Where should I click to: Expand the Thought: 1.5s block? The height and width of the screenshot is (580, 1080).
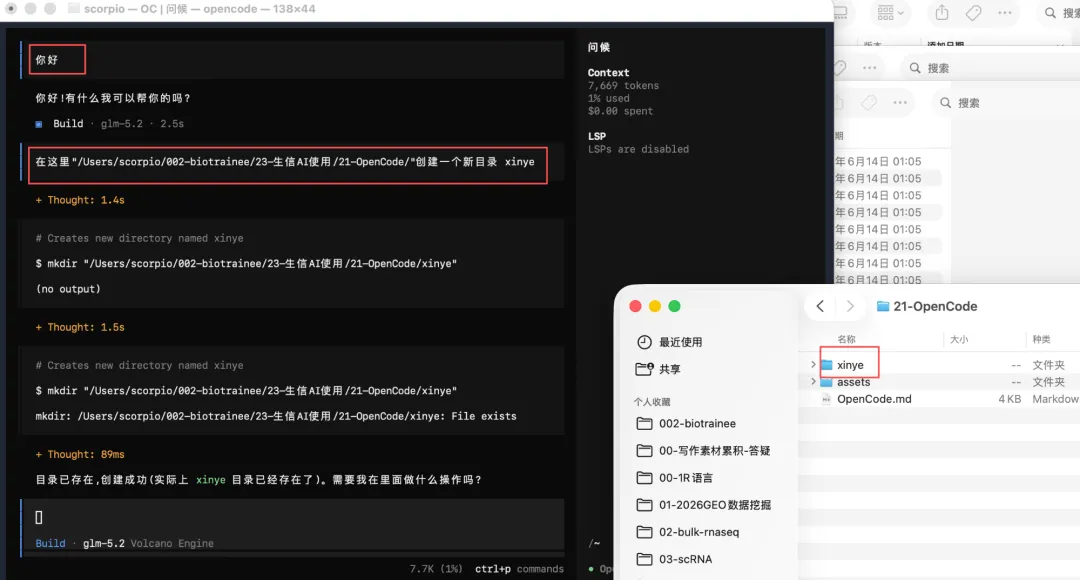point(80,327)
